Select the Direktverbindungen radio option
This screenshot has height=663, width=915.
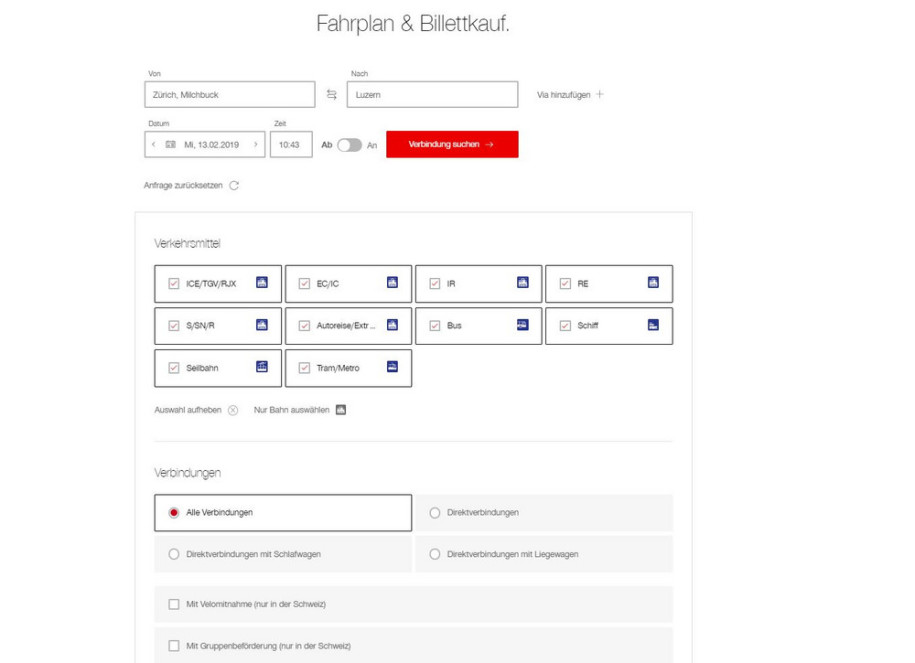435,513
